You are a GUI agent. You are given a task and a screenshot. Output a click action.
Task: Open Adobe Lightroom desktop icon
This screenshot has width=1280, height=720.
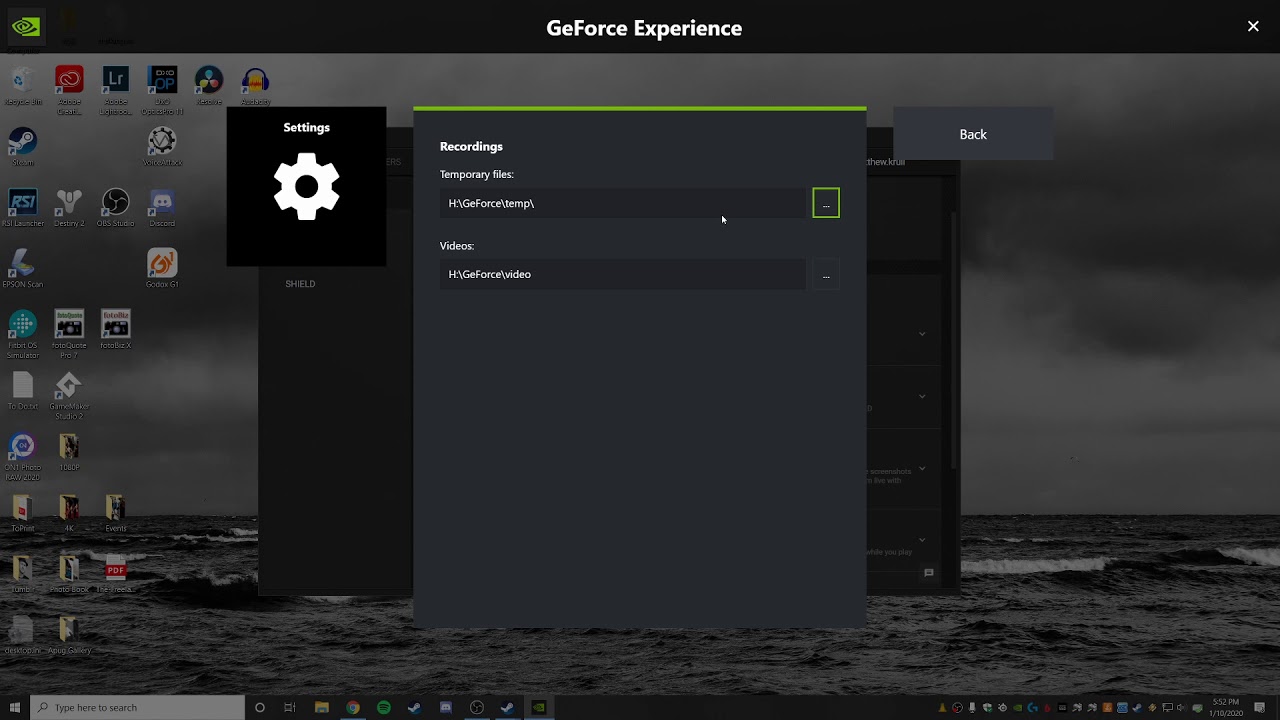(115, 90)
